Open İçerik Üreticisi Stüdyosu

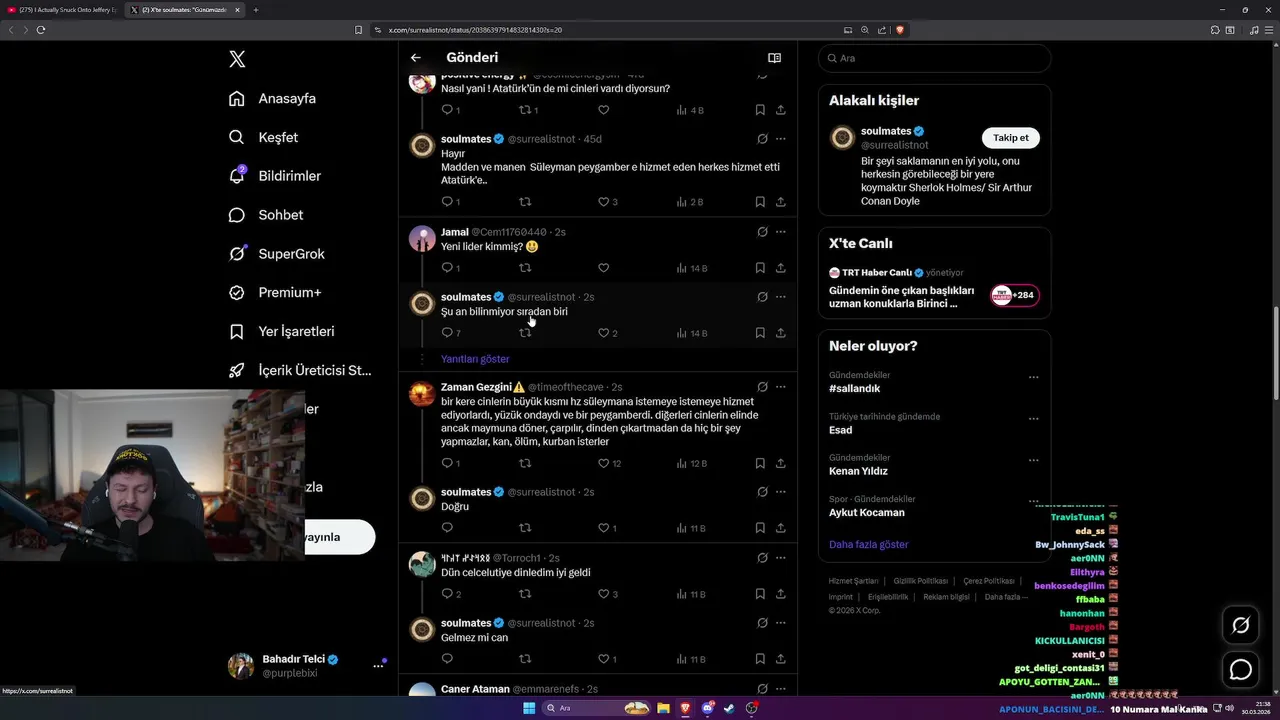click(300, 370)
